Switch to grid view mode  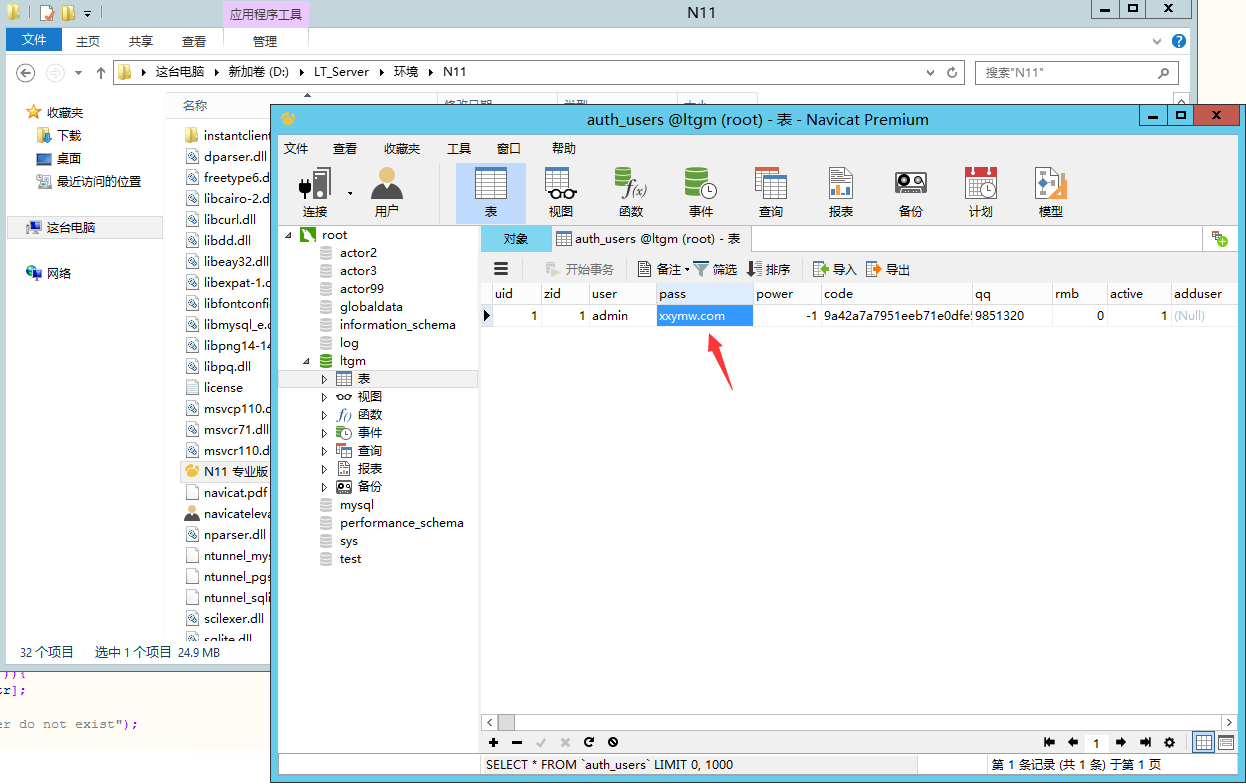tap(1204, 743)
